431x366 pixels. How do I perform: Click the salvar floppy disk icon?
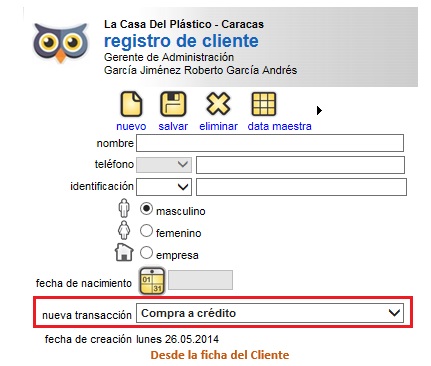coord(173,104)
